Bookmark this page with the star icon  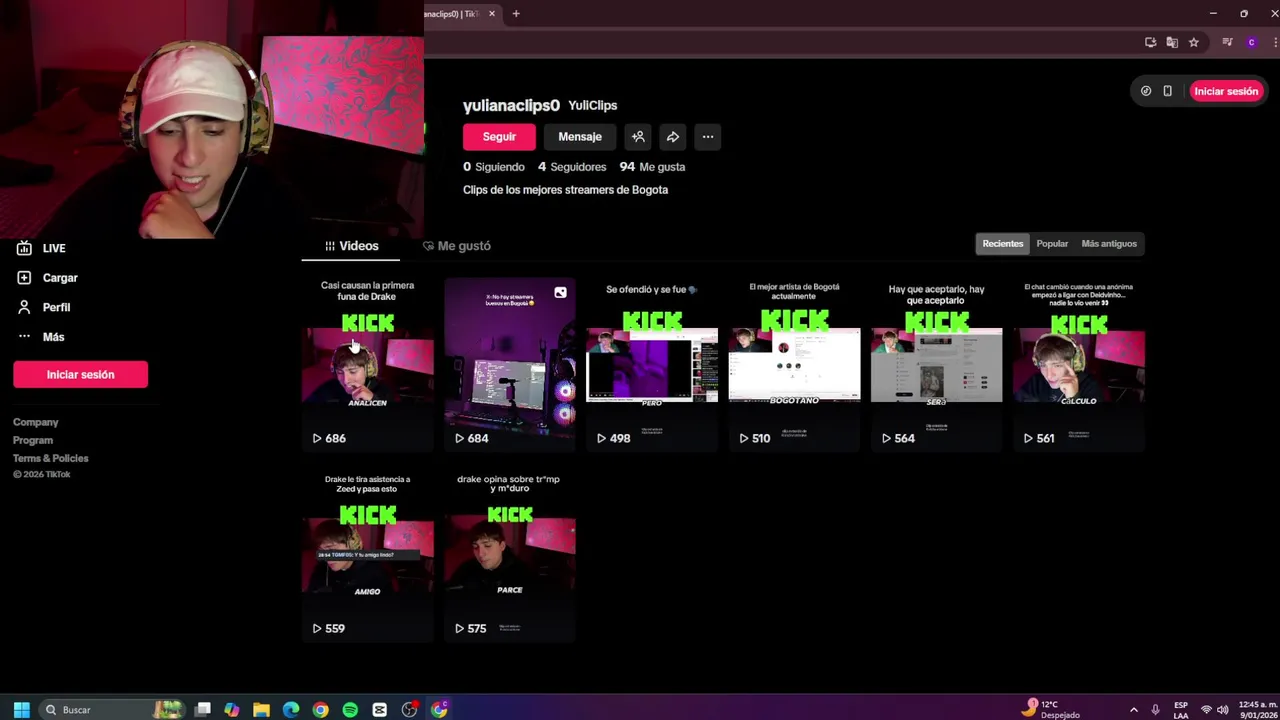1193,42
